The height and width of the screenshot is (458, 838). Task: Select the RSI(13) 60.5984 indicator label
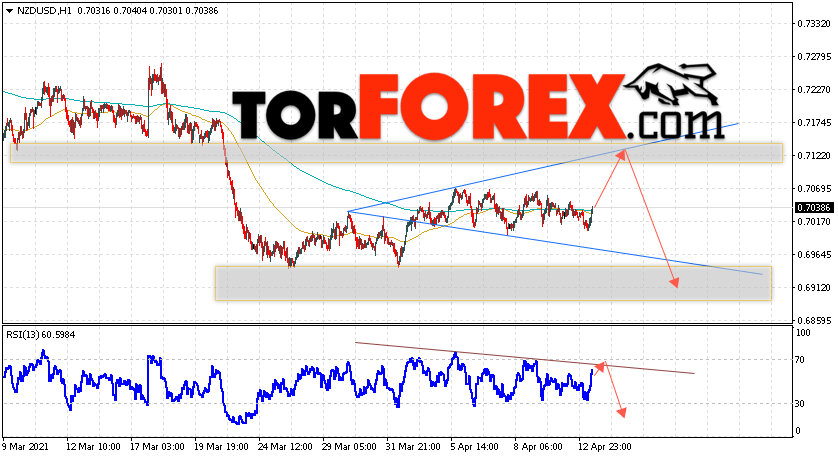tap(41, 335)
